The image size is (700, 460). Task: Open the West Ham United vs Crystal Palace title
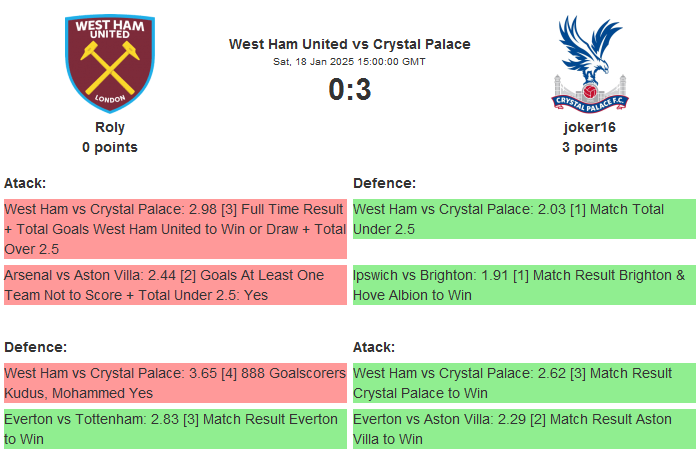[349, 44]
